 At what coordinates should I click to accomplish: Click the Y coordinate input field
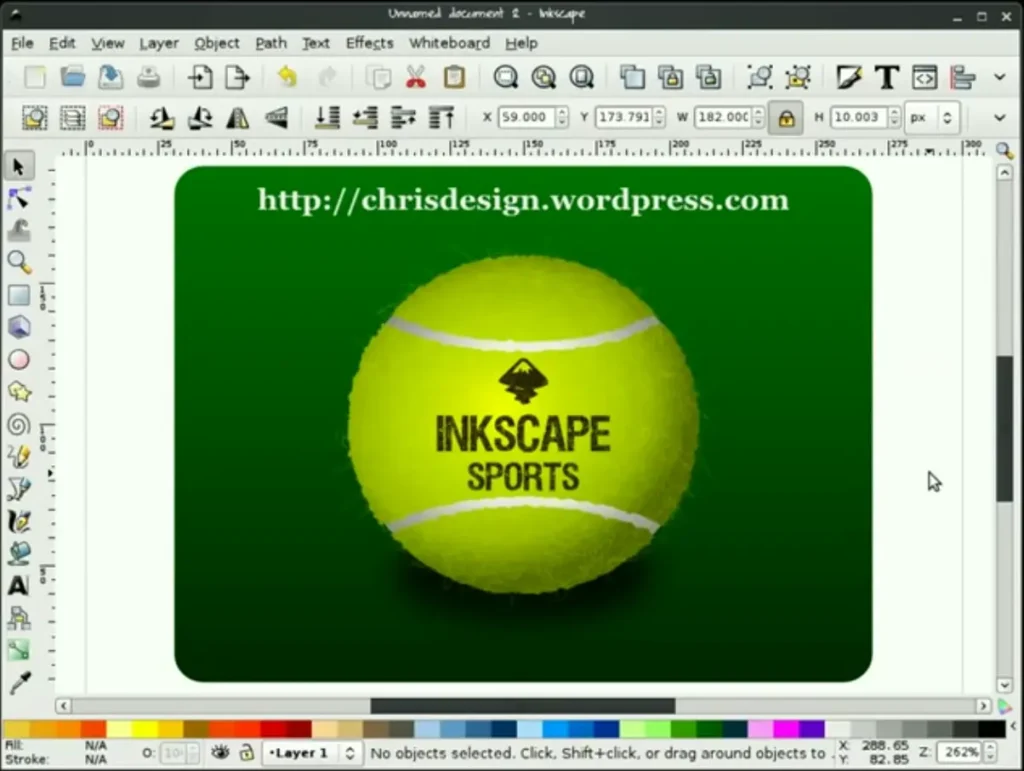click(x=624, y=118)
